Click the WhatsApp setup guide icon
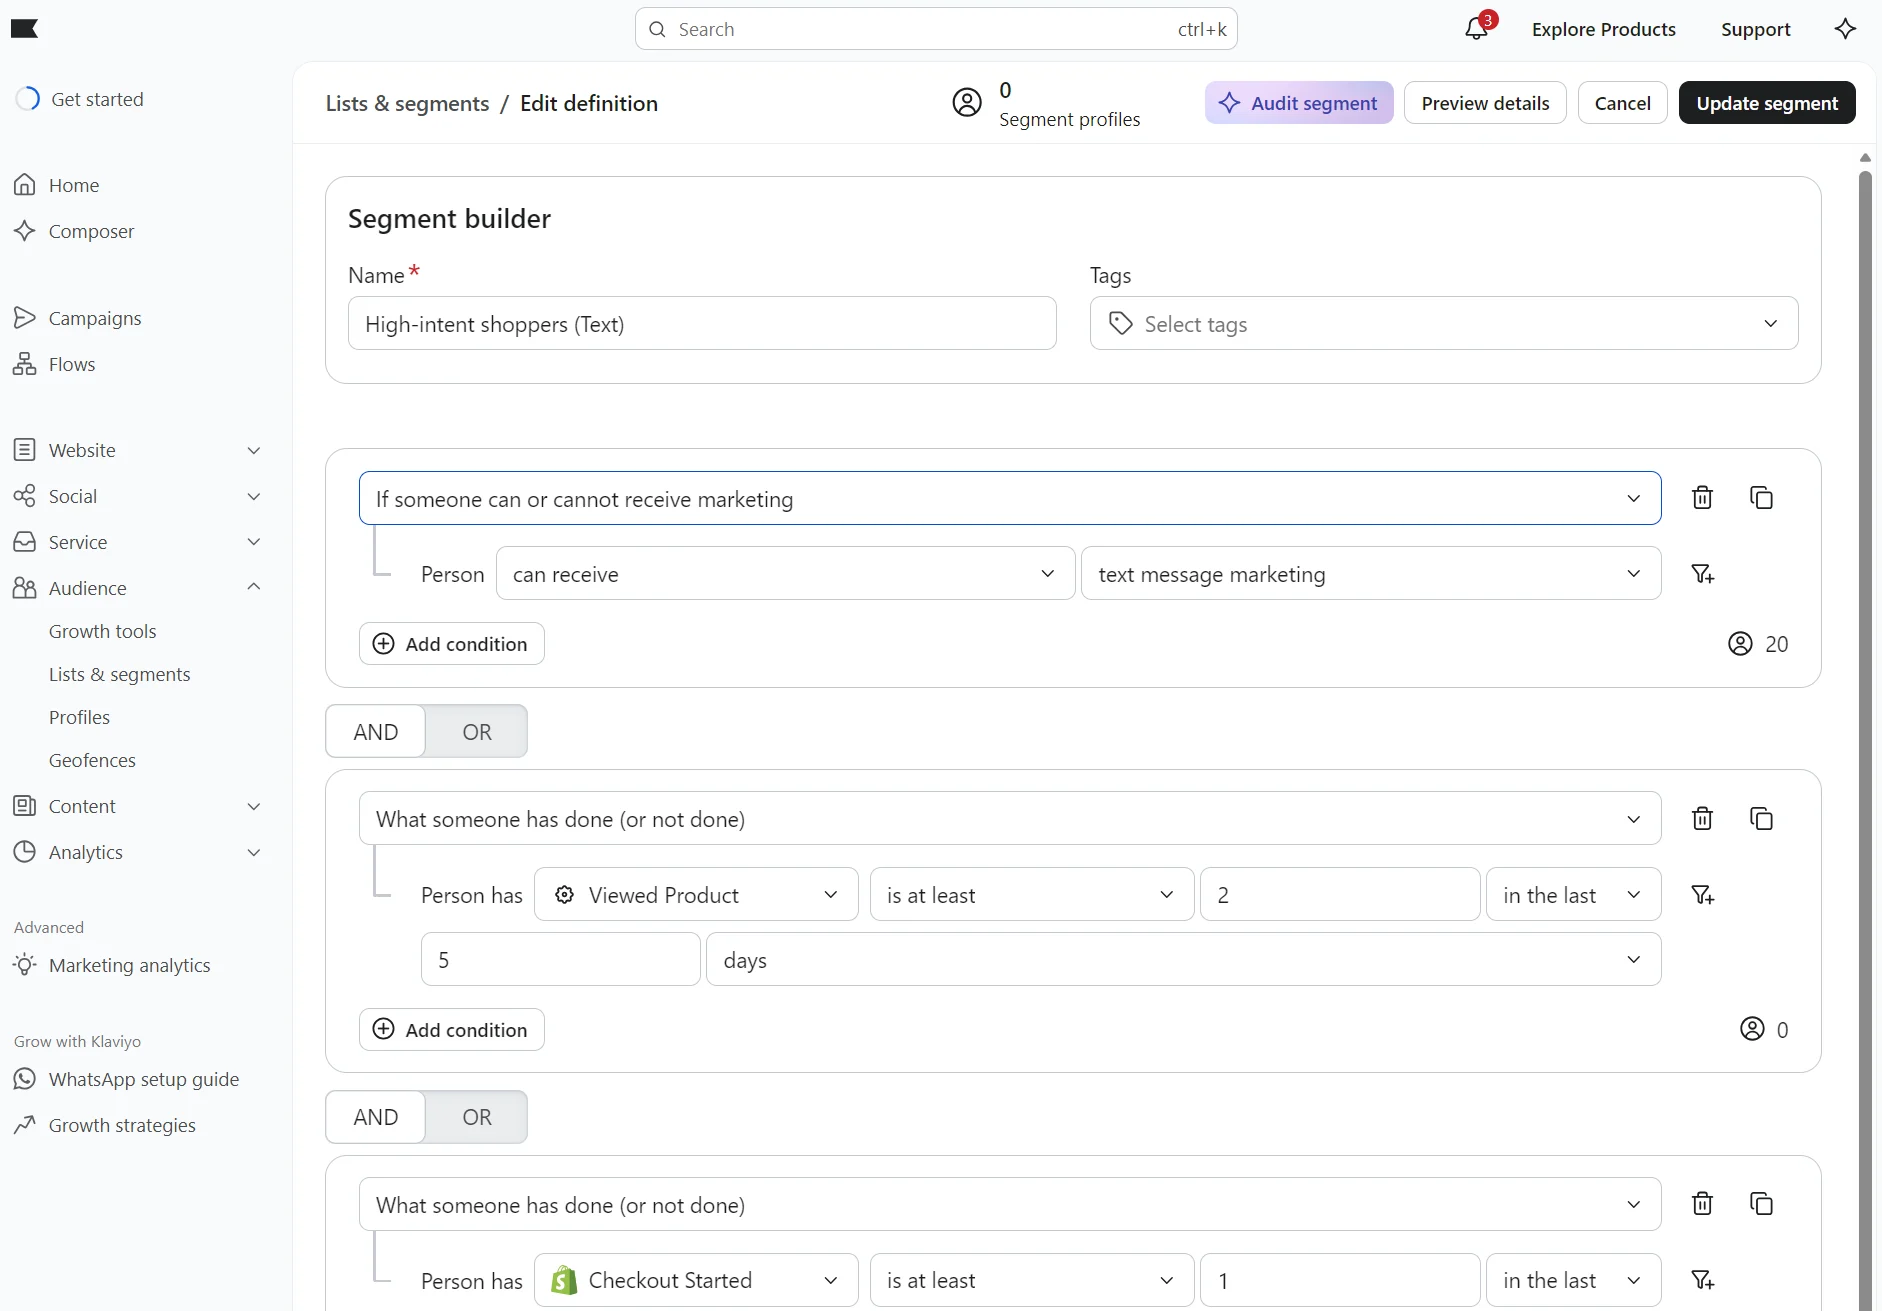1882x1311 pixels. [x=25, y=1079]
